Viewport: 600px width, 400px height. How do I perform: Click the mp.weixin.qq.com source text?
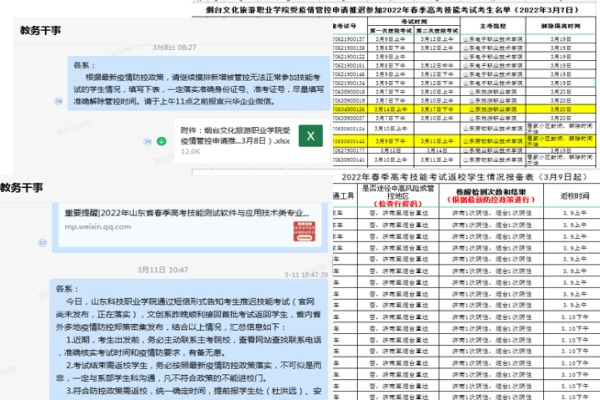pos(98,227)
